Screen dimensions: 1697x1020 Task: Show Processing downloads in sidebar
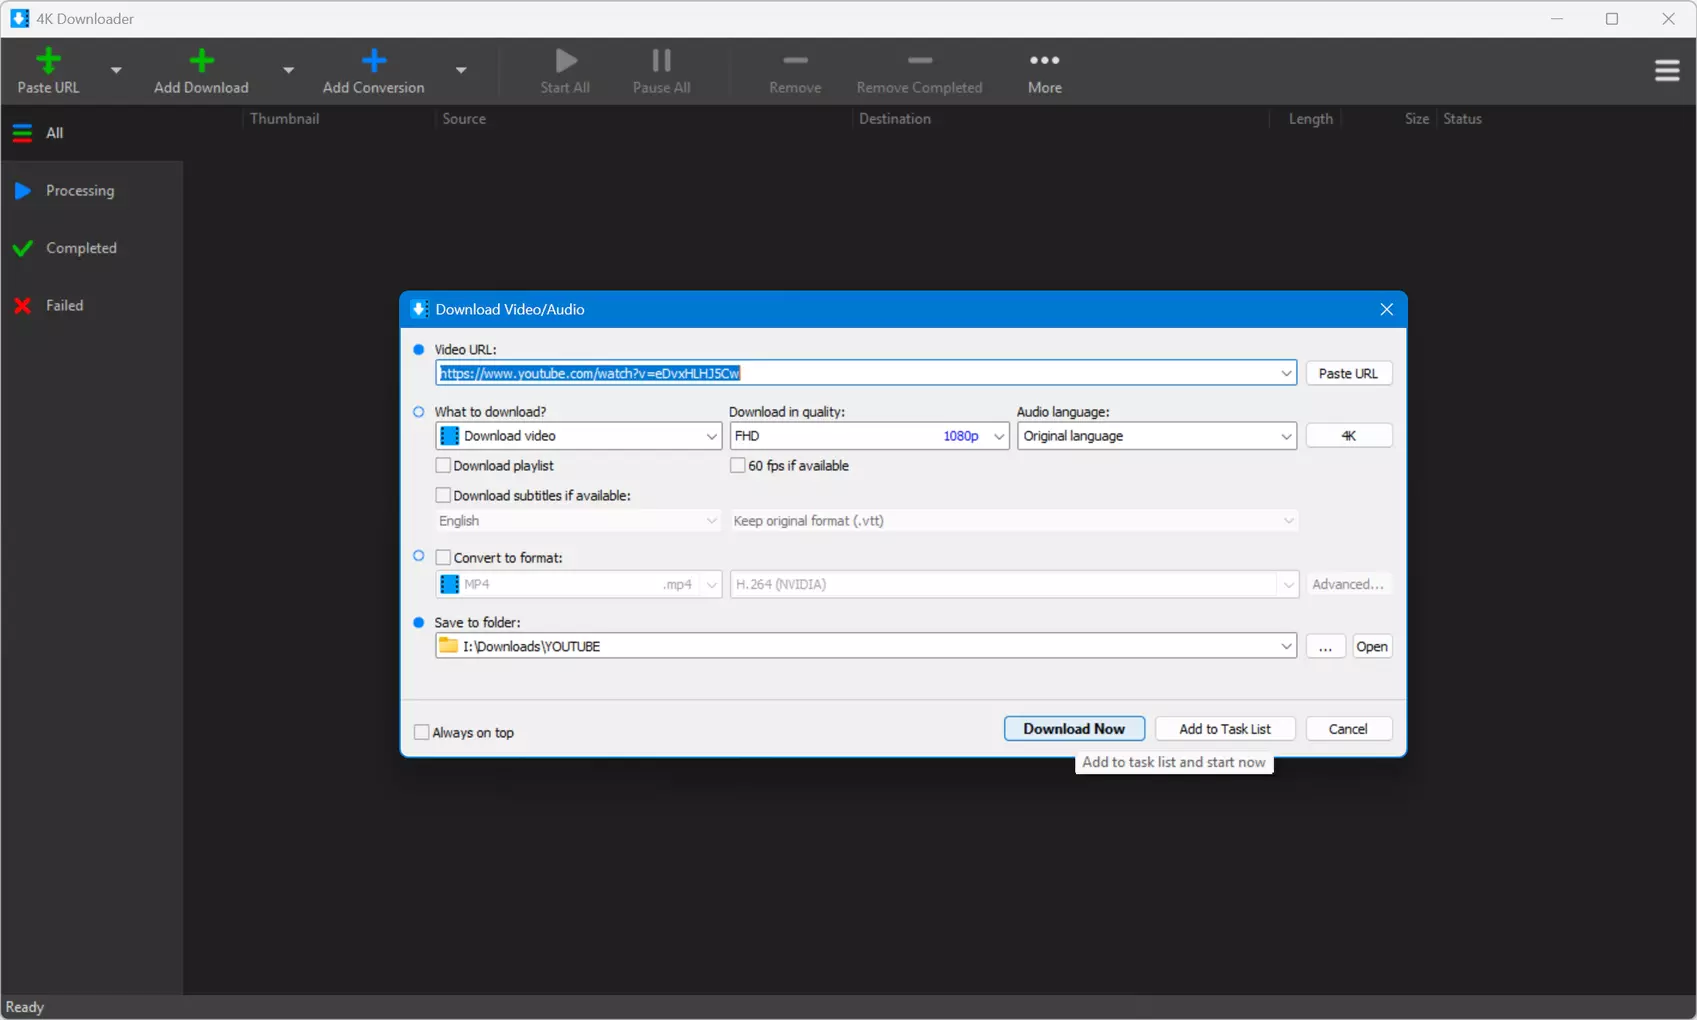click(x=92, y=191)
